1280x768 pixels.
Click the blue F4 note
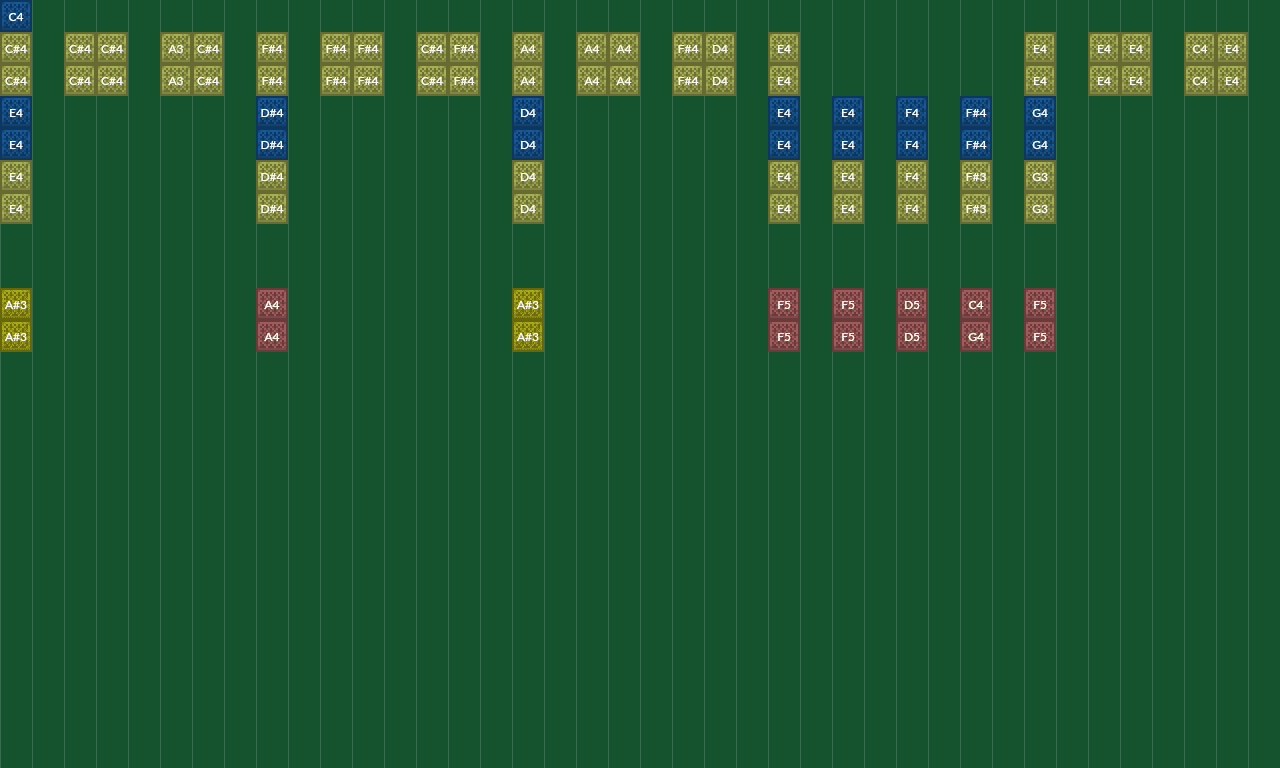click(x=911, y=113)
